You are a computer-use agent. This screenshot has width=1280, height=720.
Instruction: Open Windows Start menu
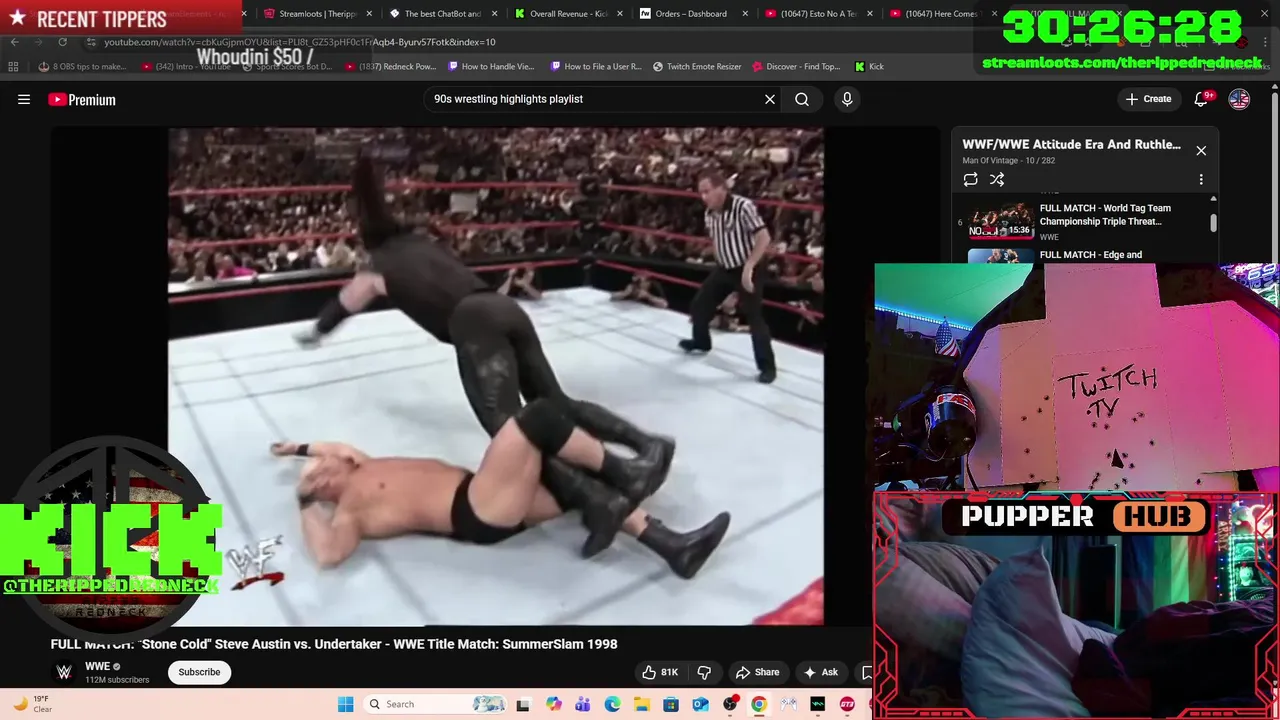point(345,704)
